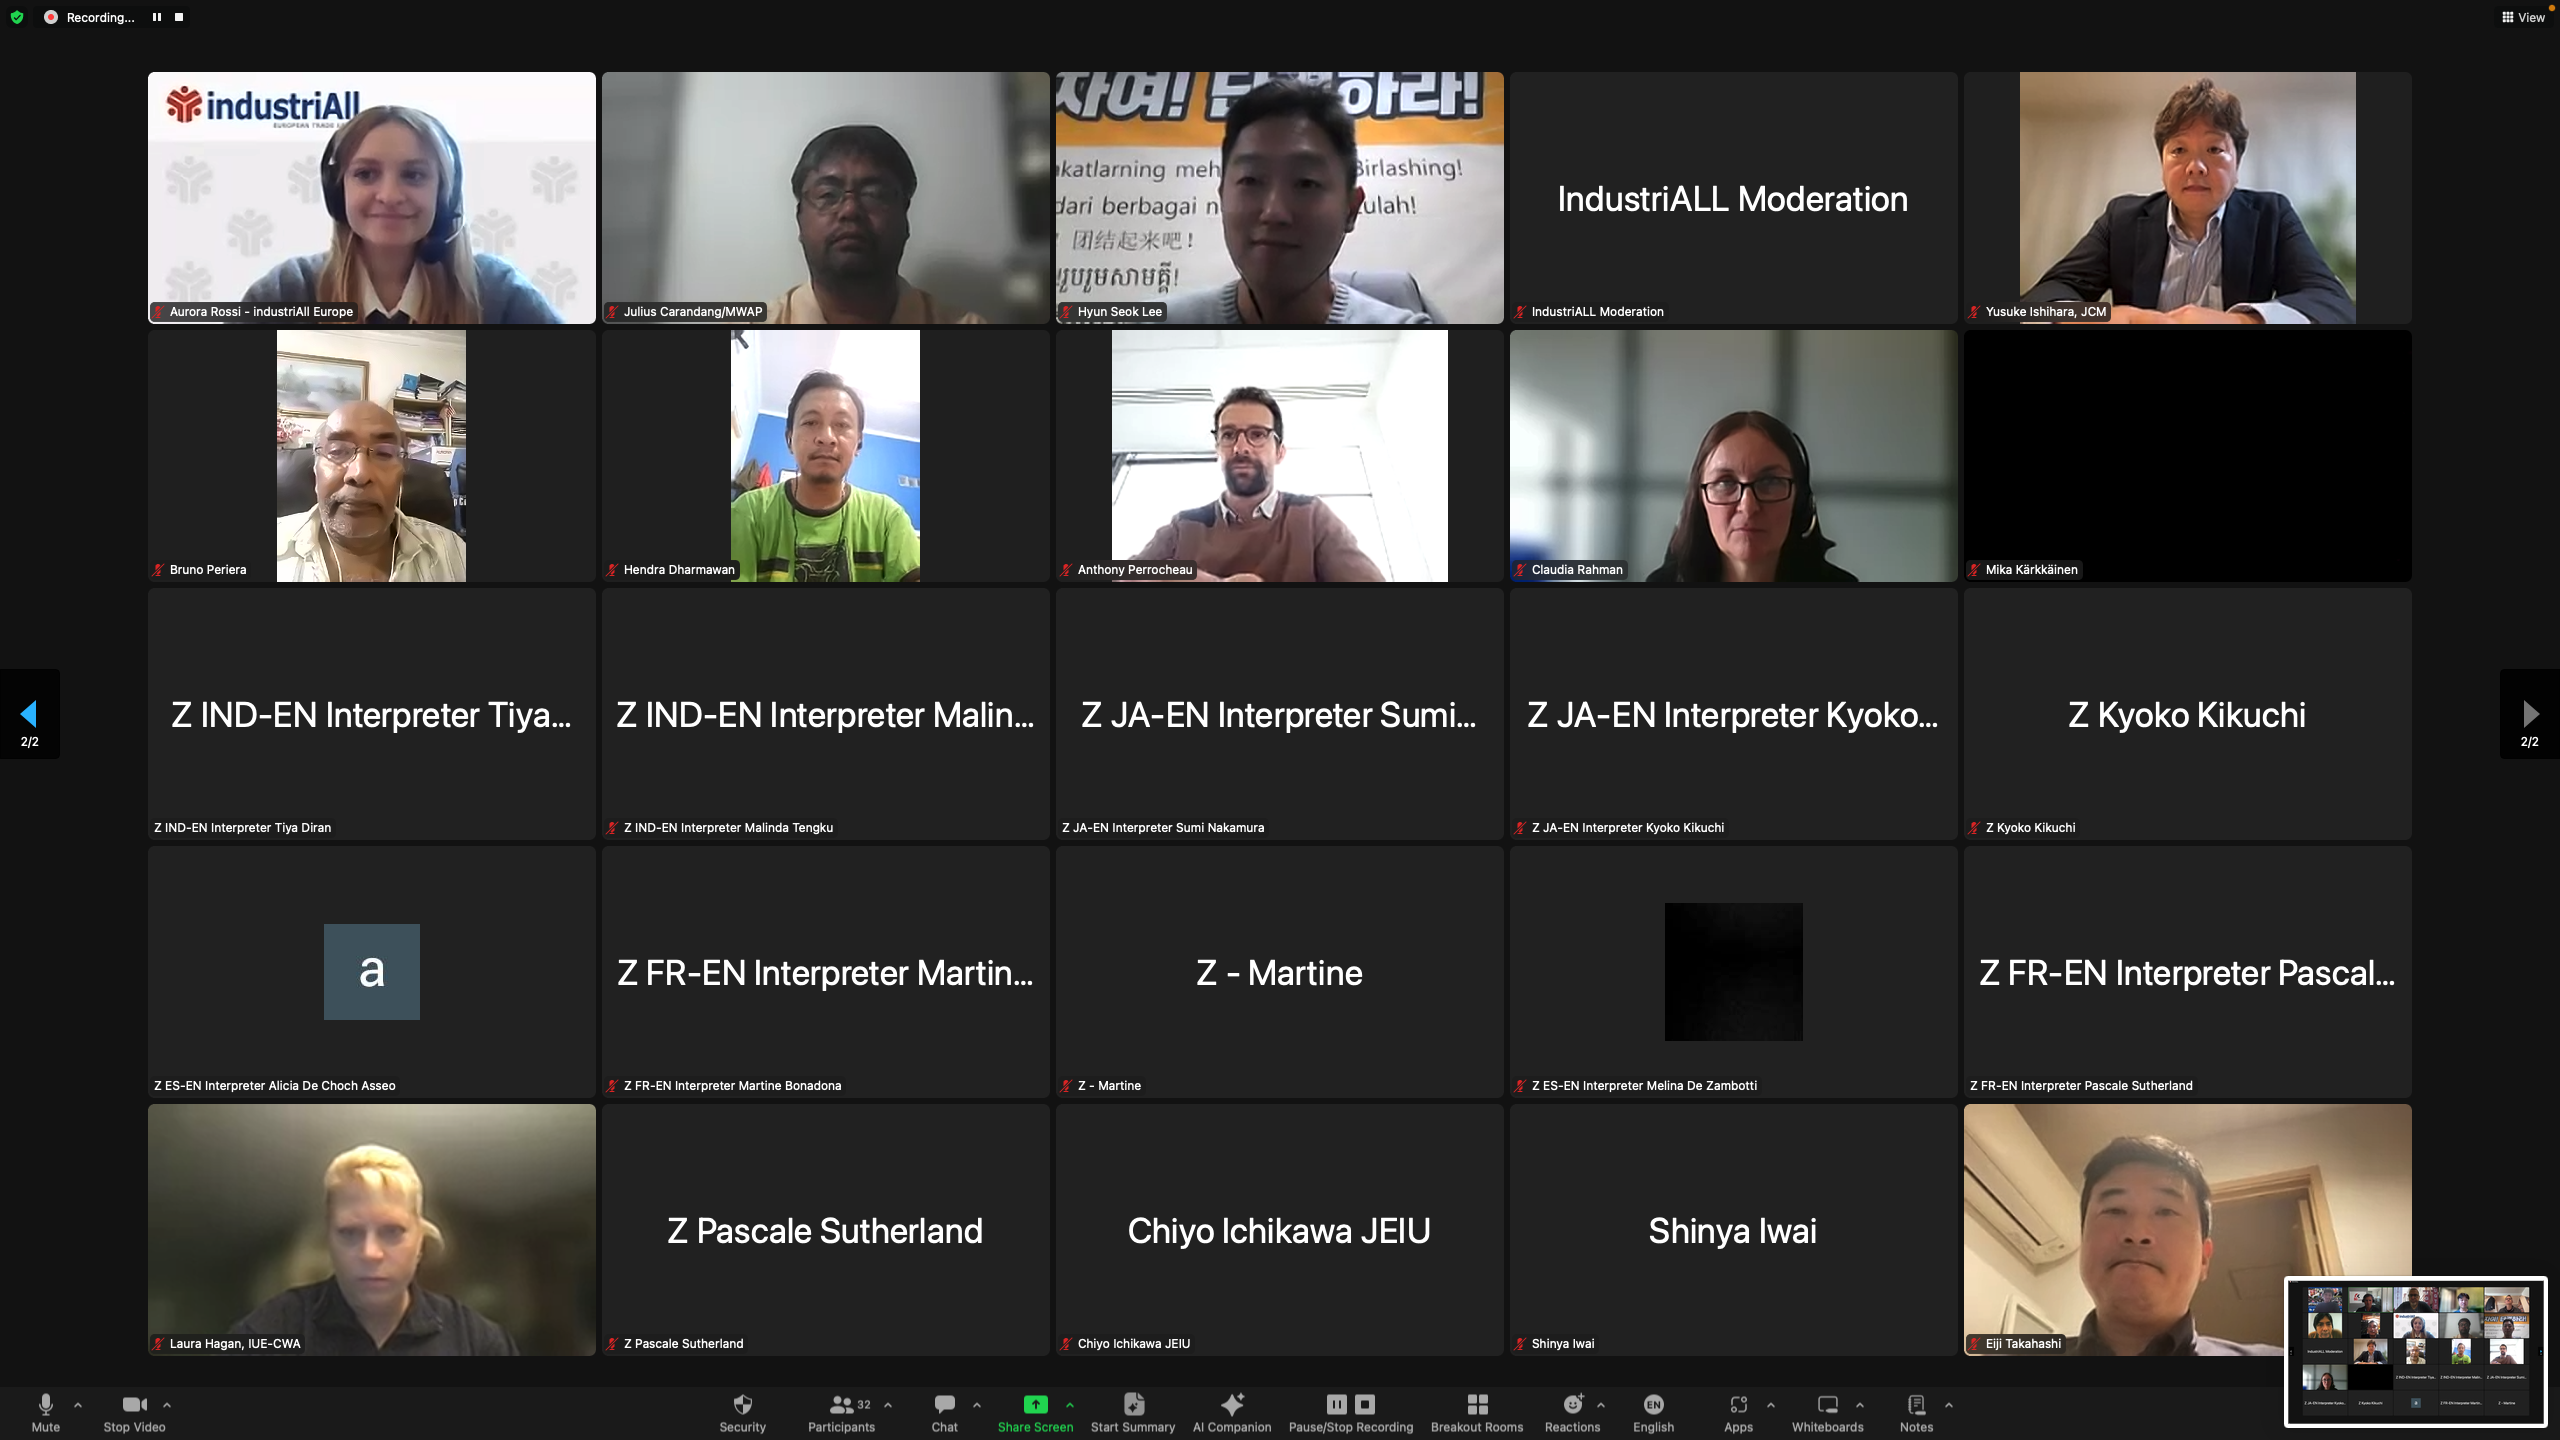The image size is (2560, 1440).
Task: Change layout using View button
Action: [2523, 17]
